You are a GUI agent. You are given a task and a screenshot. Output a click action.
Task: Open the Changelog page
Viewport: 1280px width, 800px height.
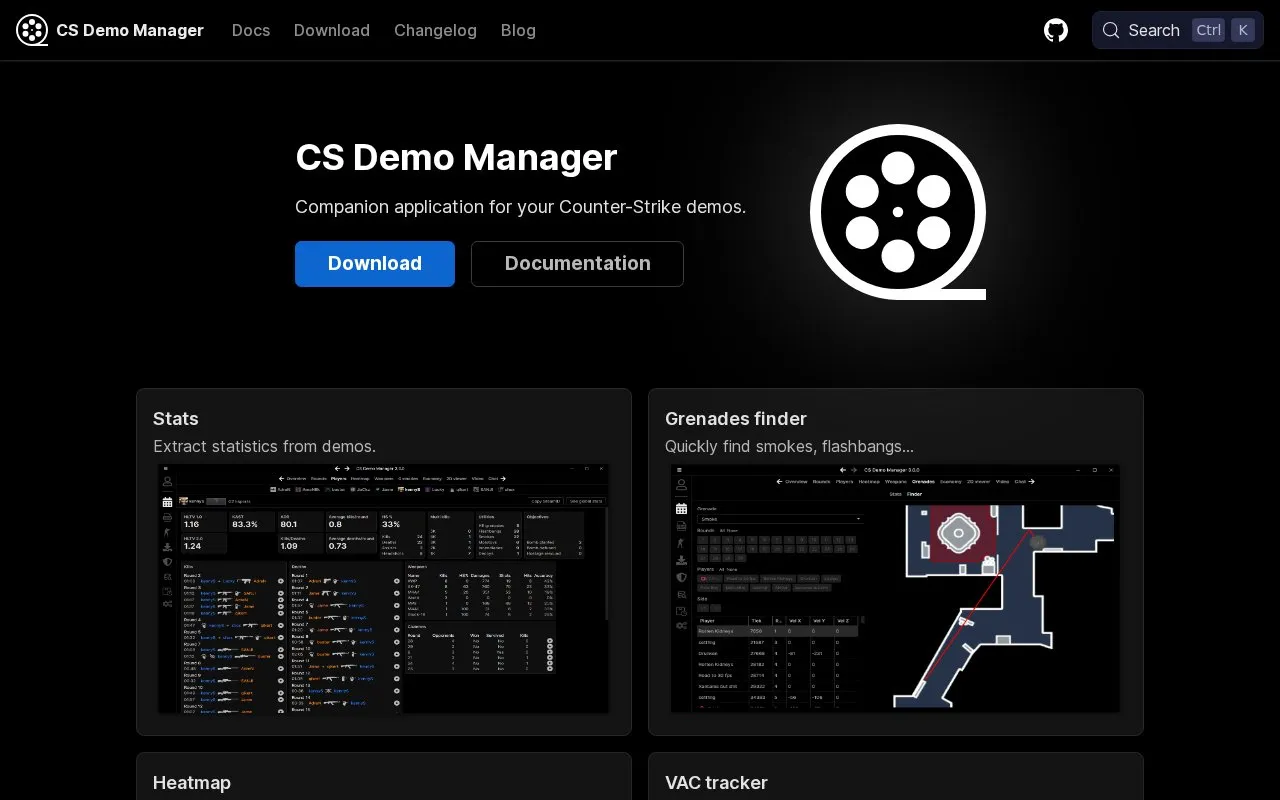435,30
